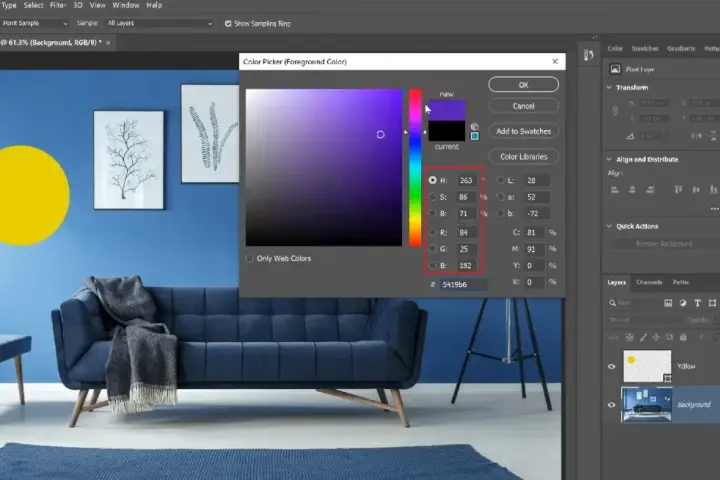
Task: Collapse the Align and Distribute section
Action: [x=609, y=159]
